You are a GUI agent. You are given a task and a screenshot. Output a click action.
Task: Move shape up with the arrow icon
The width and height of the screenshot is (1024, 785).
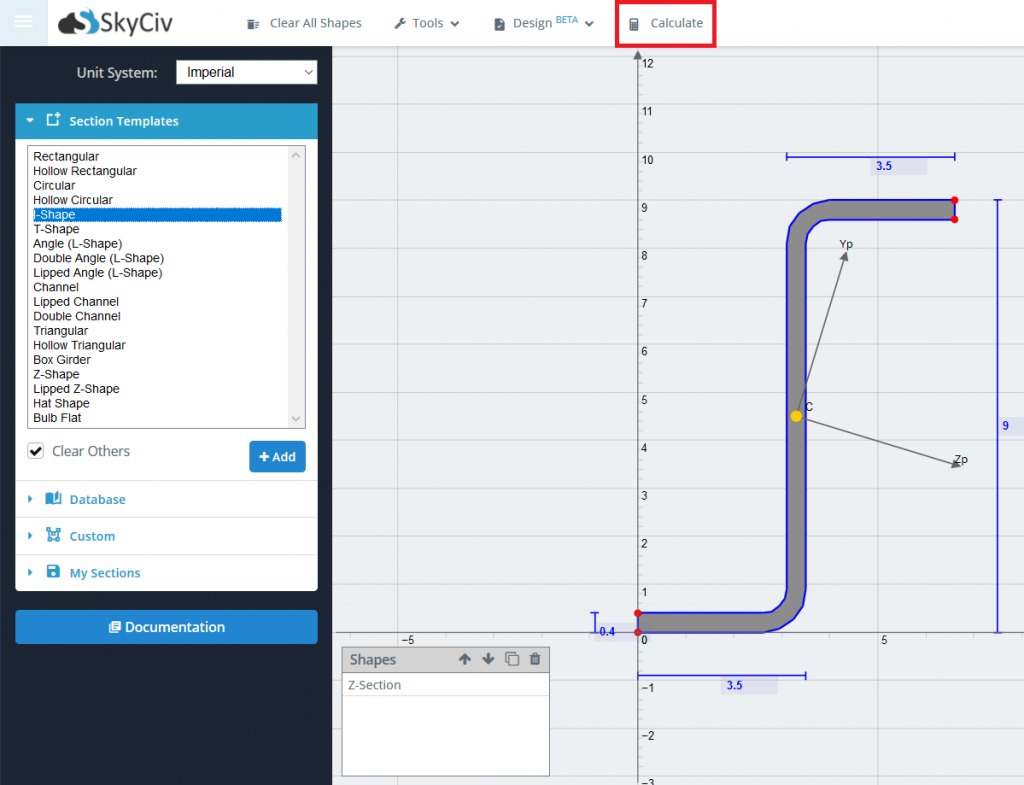click(x=464, y=659)
